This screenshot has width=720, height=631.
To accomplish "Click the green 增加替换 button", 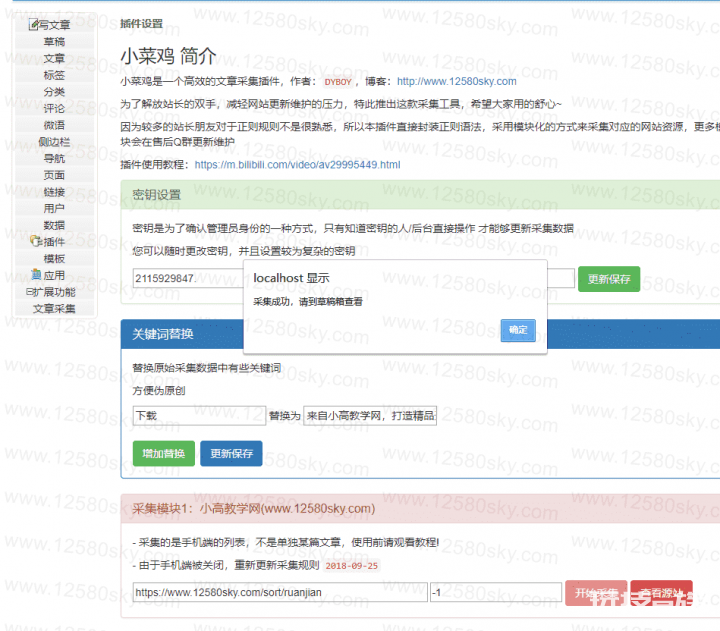I will pyautogui.click(x=163, y=453).
